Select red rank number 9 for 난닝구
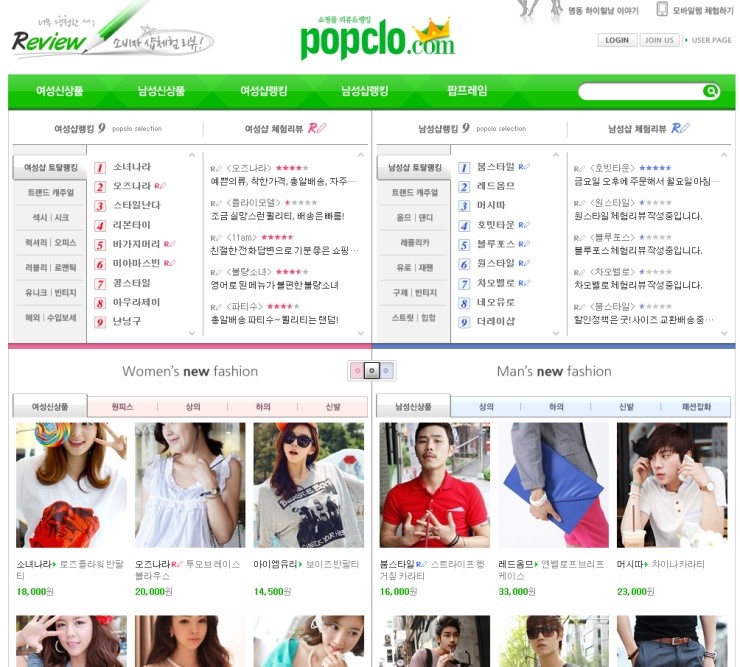The height and width of the screenshot is (667, 740). [x=100, y=322]
